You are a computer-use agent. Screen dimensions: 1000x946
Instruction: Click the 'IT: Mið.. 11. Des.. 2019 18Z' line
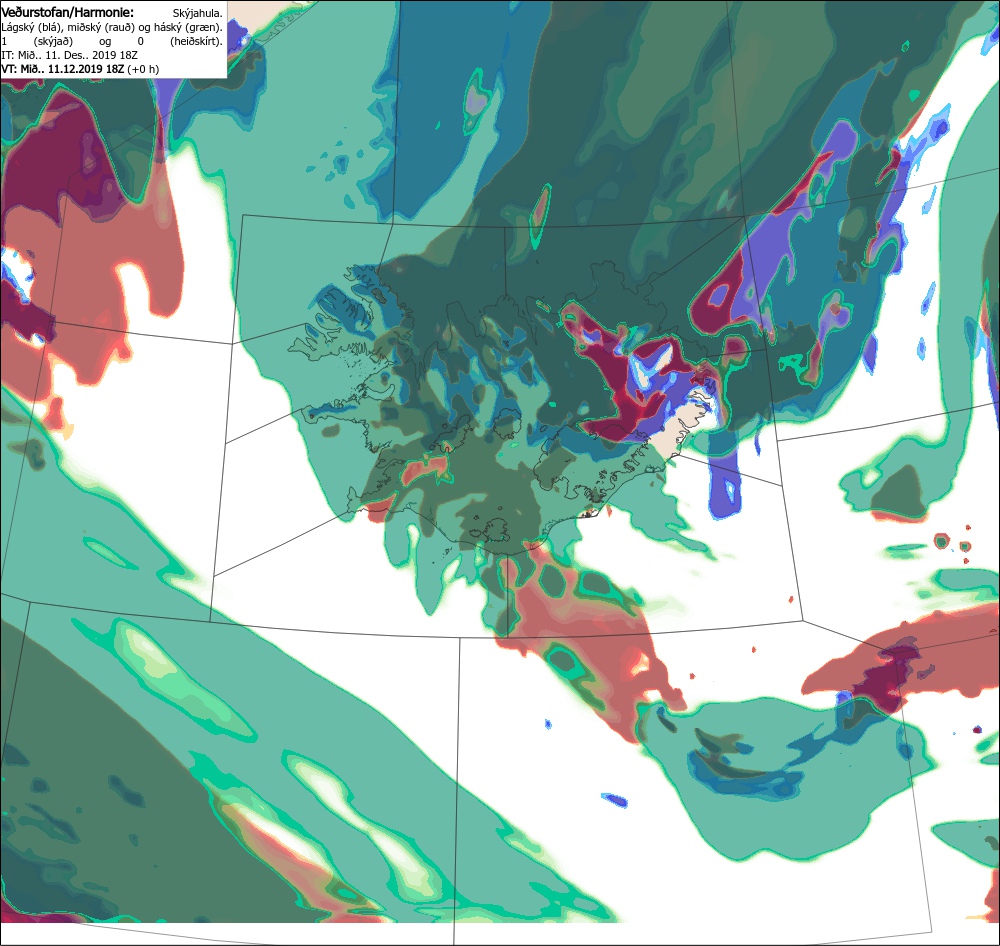[x=69, y=55]
